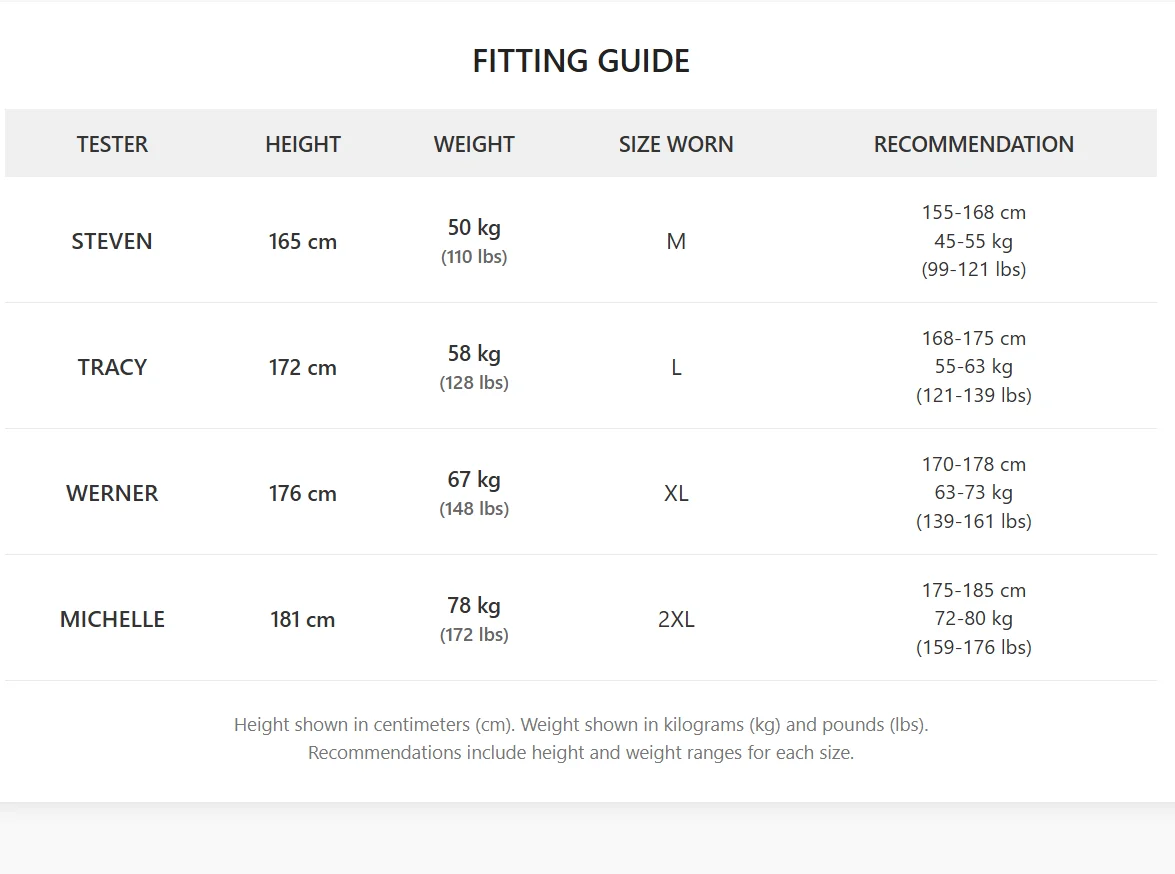Select tester name MICHELLE
The image size is (1175, 874).
click(x=112, y=619)
